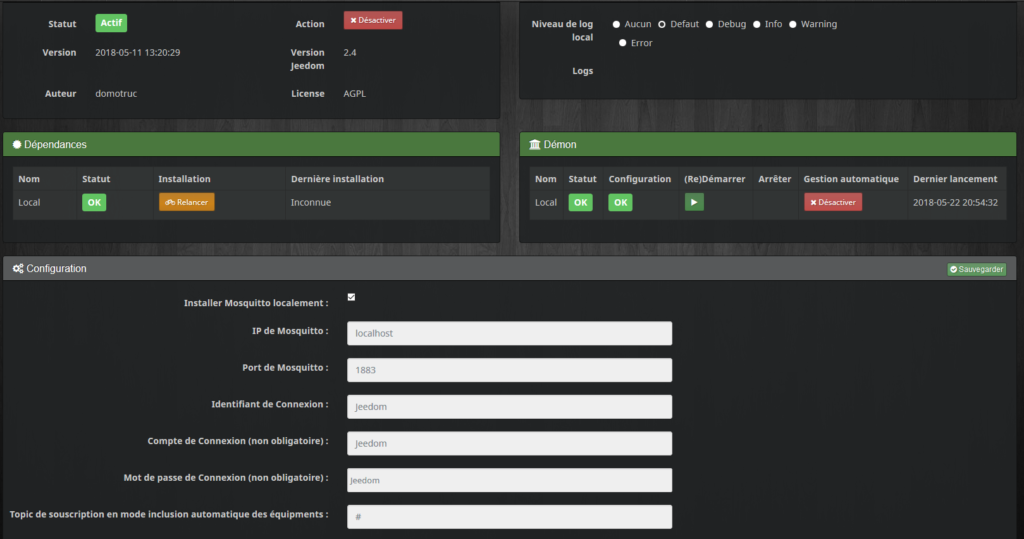1024x539 pixels.
Task: Click the gears icon in Configuration header
Action: [x=18, y=269]
